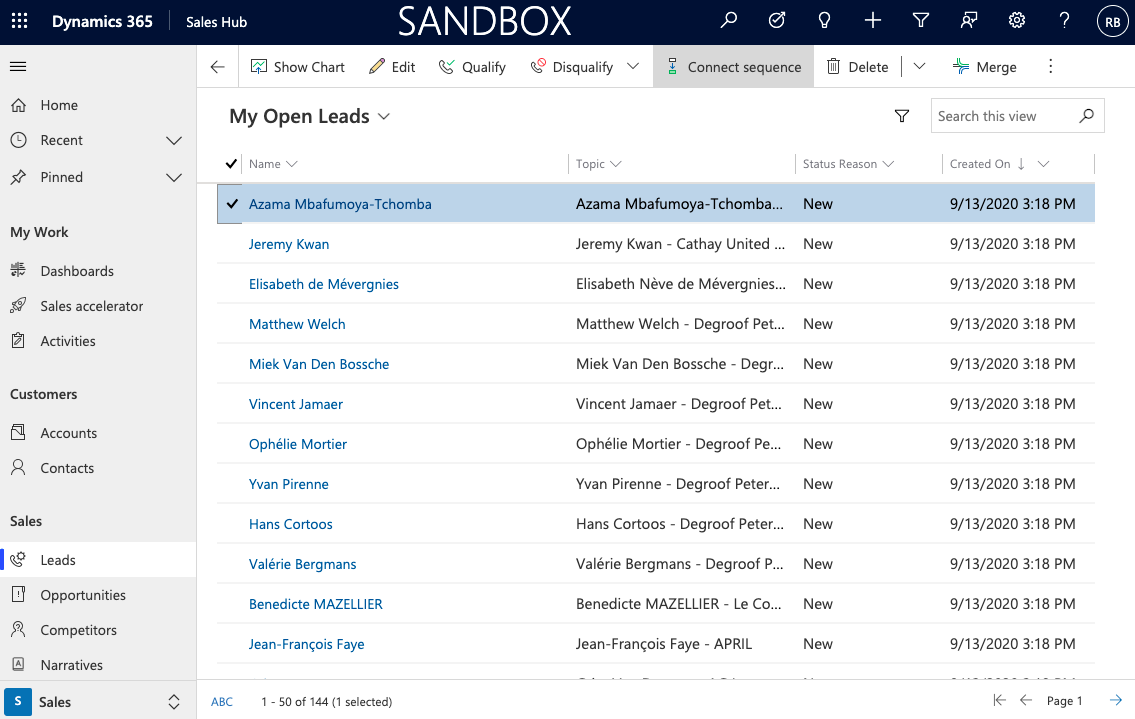Go to the previous page of leads

pos(1026,700)
